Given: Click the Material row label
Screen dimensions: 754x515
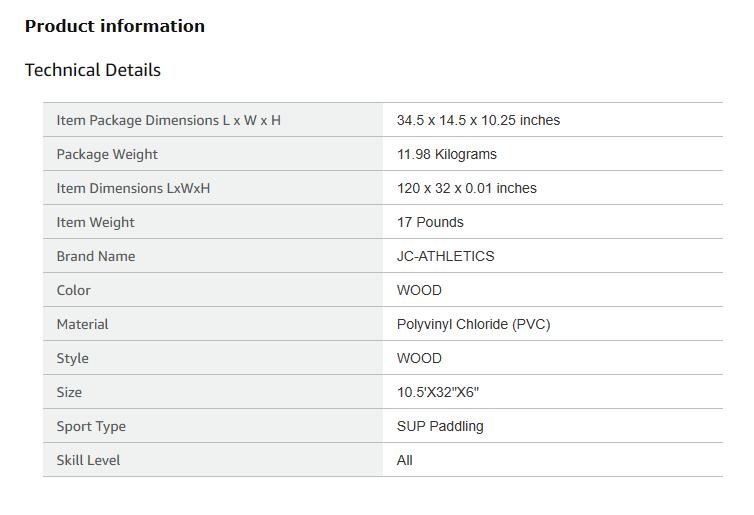Looking at the screenshot, I should point(82,324).
